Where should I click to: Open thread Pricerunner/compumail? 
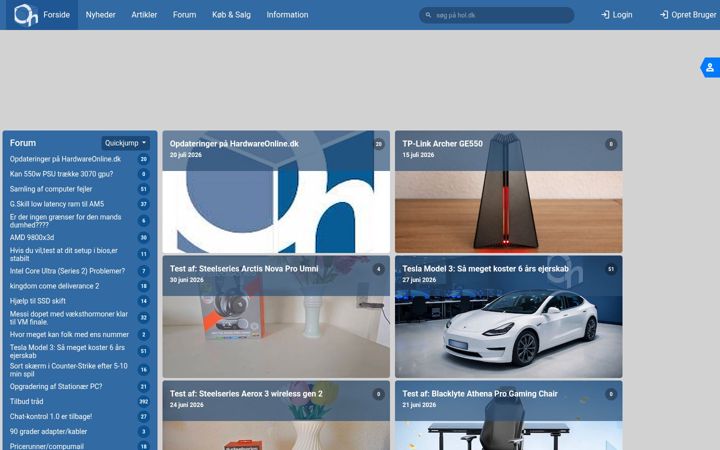click(47, 446)
